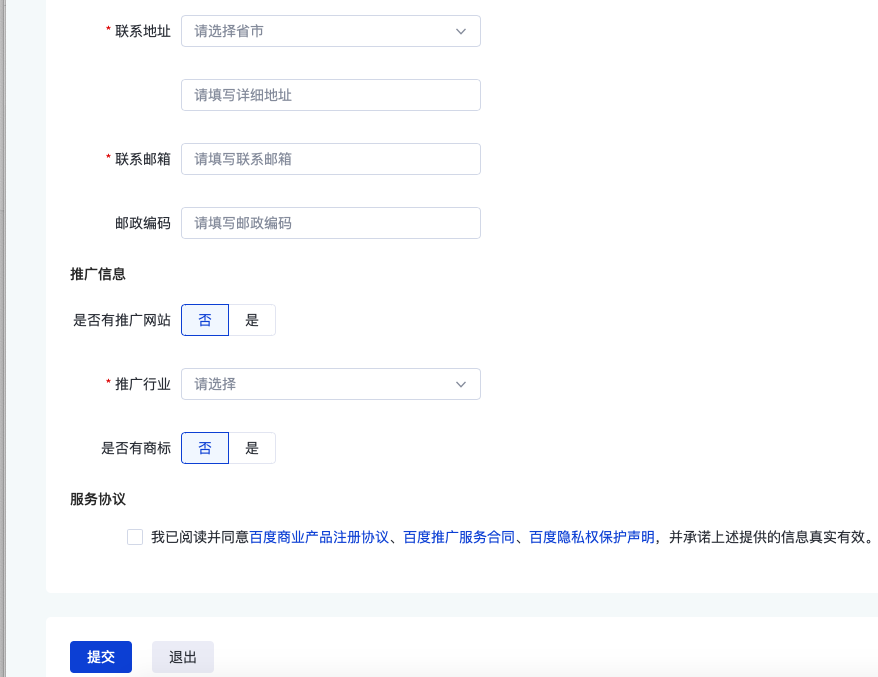Click the 提交 submit button
The image size is (878, 677).
(x=100, y=657)
